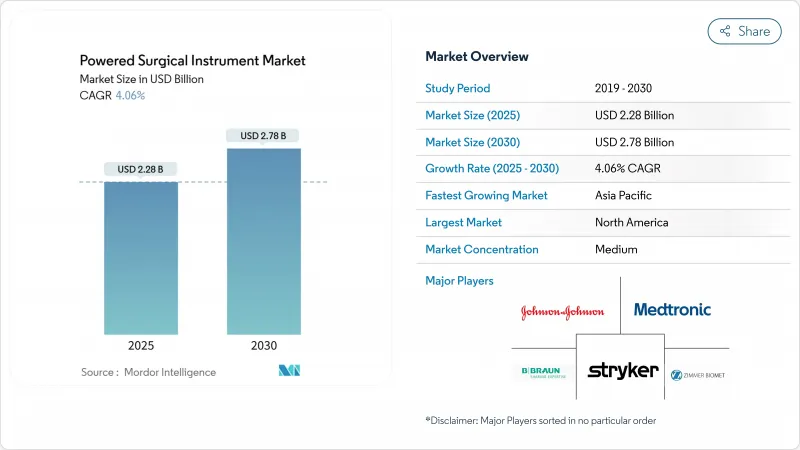Select the USD 2.78 B bar label
Image resolution: width=800 pixels, height=450 pixels.
263,135
